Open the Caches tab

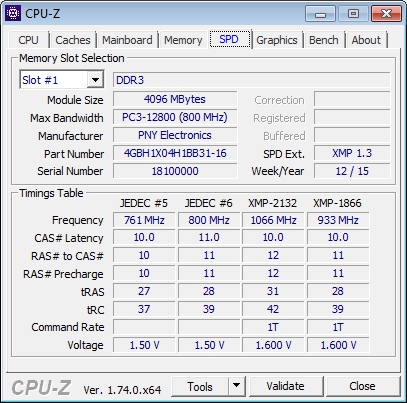73,40
